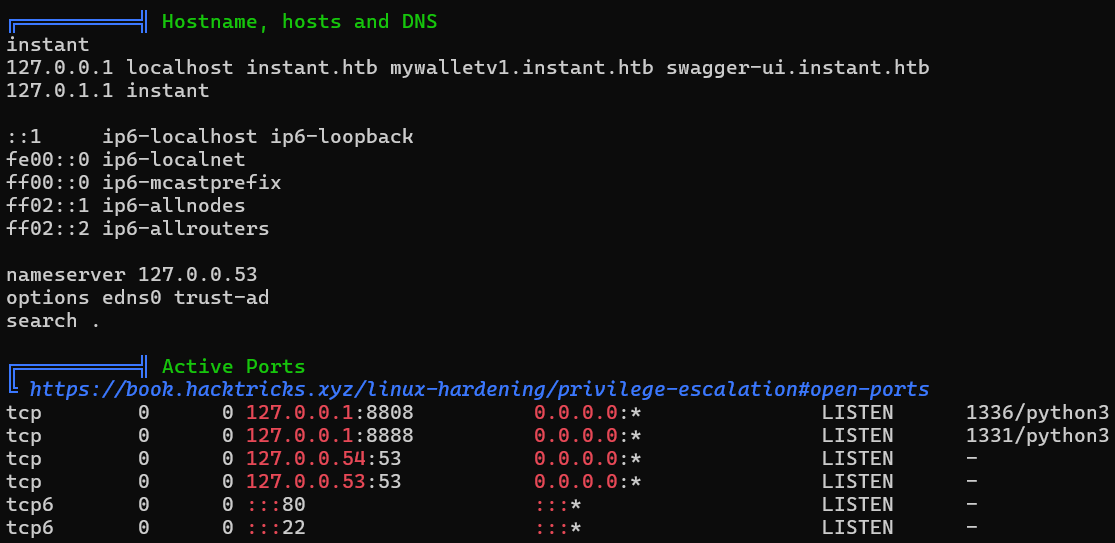Click the 'nameserver 127.0.0.53' line

tap(132, 274)
